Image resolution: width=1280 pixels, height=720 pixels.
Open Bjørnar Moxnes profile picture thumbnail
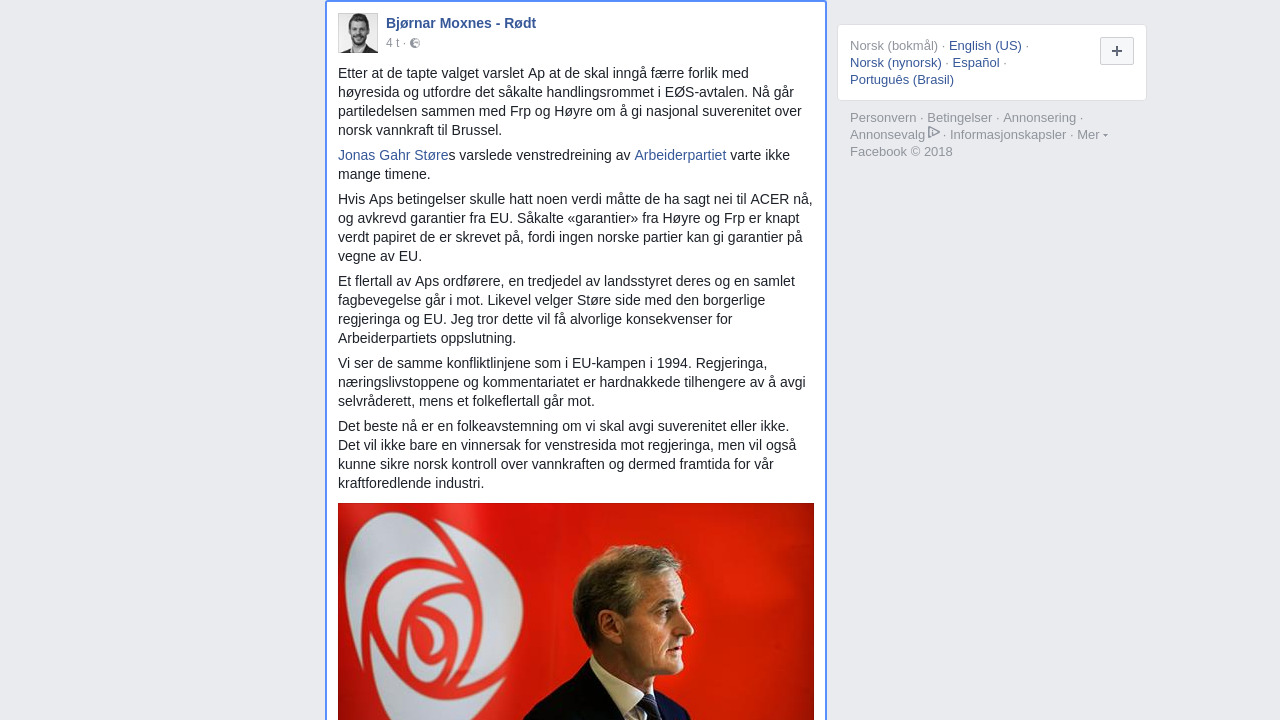tap(358, 33)
